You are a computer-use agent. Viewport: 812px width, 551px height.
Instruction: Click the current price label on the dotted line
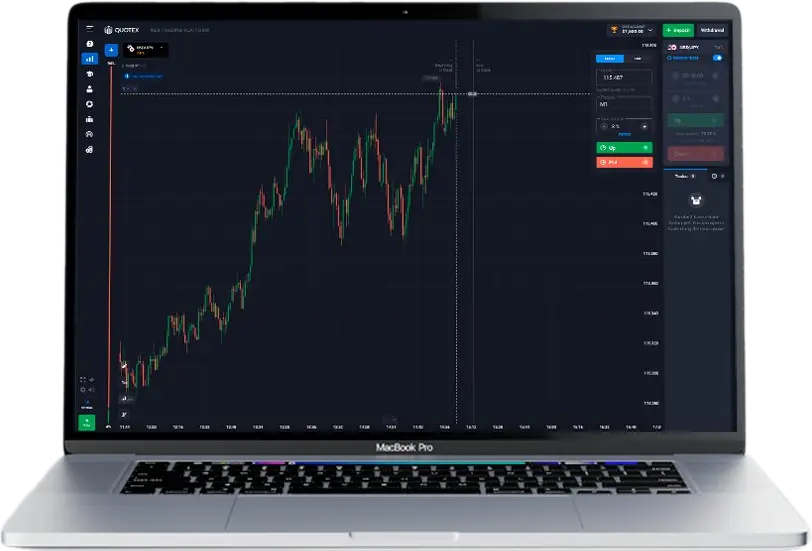(x=472, y=94)
